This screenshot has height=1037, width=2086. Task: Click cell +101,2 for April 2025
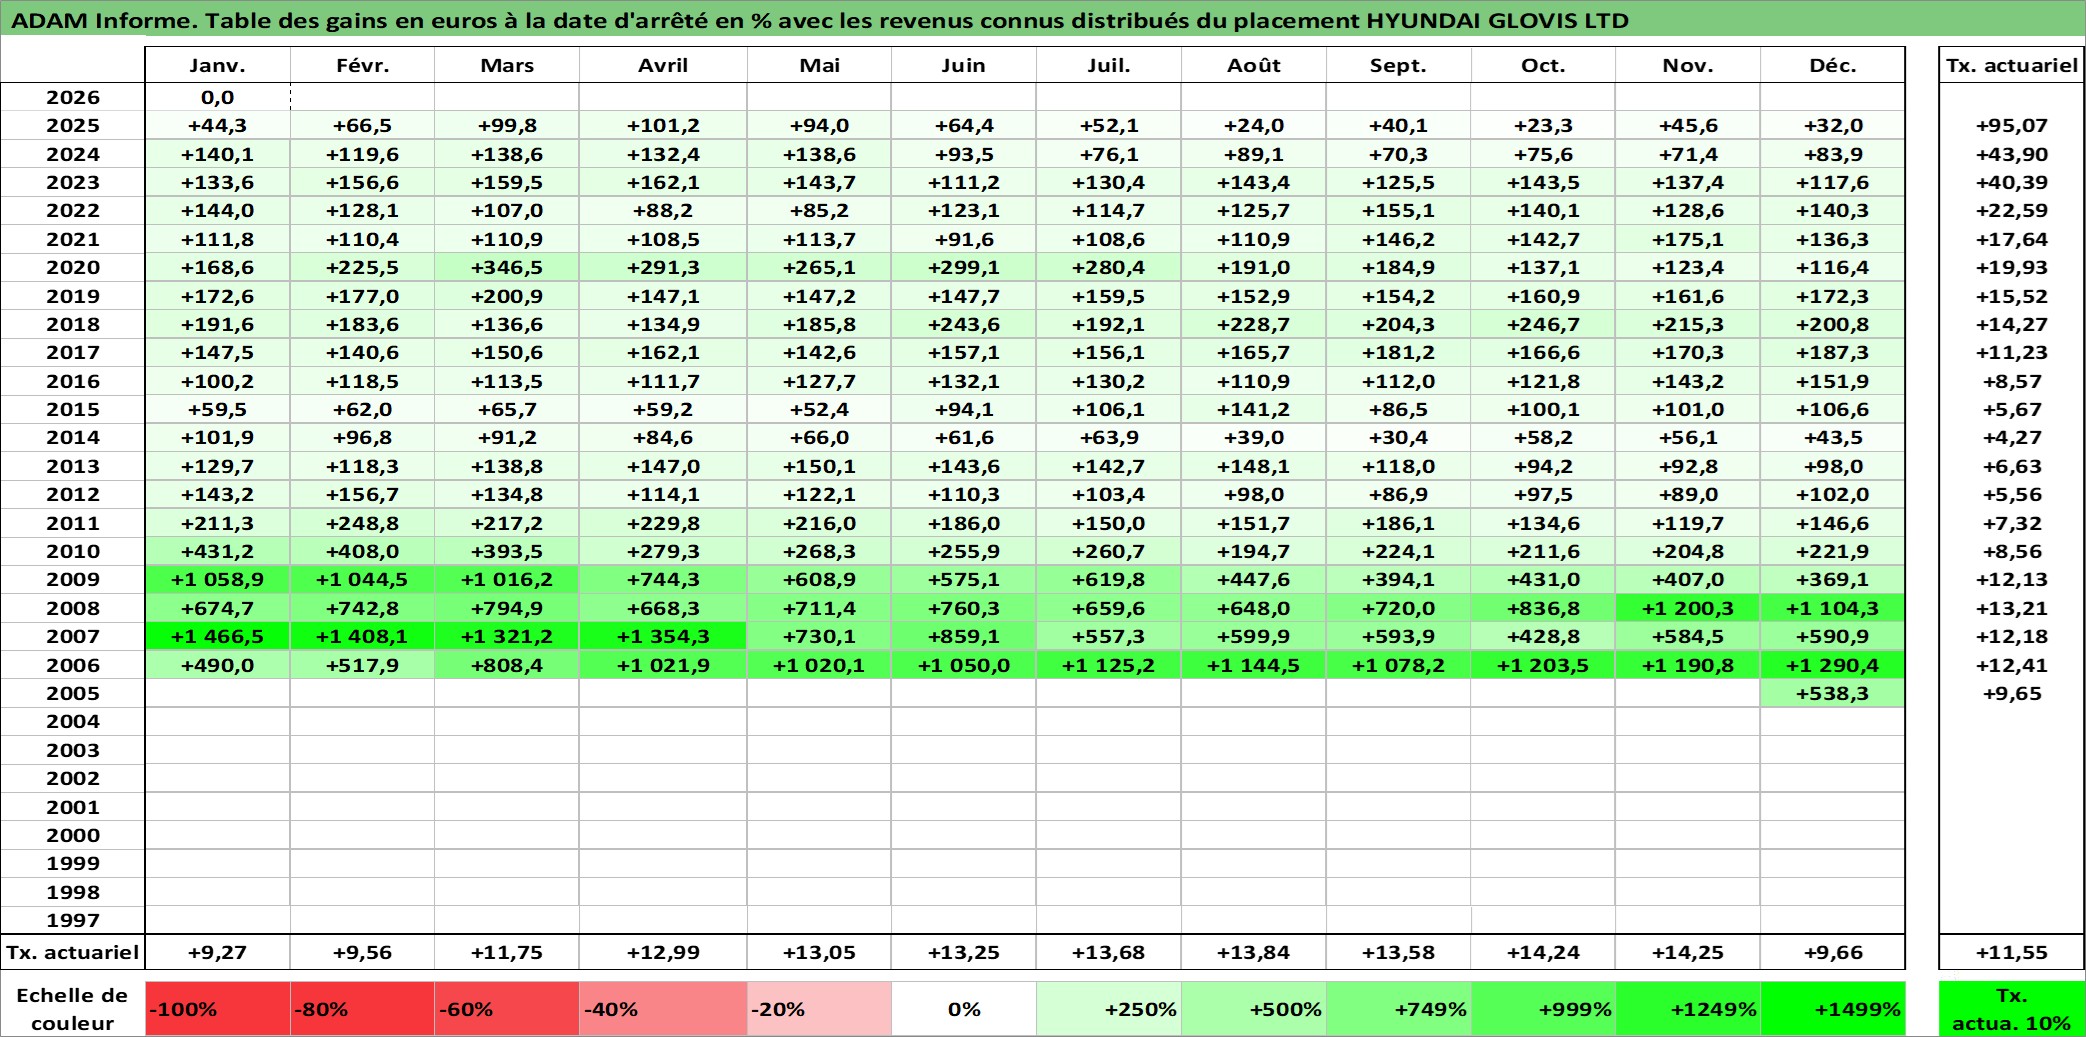pyautogui.click(x=663, y=125)
